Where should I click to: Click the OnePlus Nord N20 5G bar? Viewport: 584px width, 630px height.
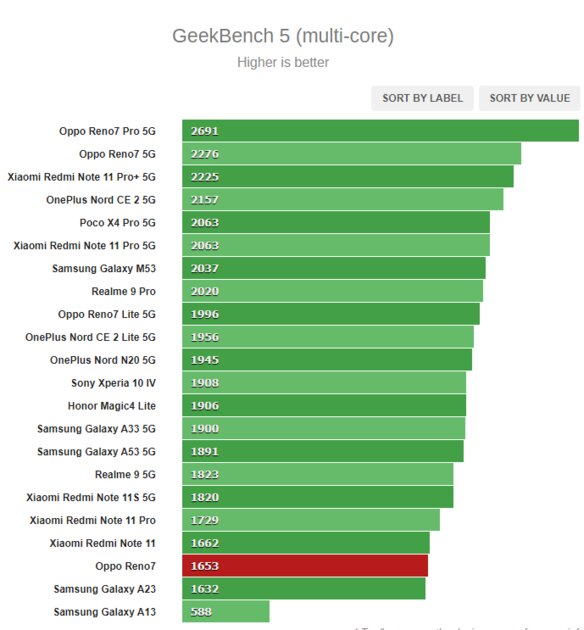(327, 360)
